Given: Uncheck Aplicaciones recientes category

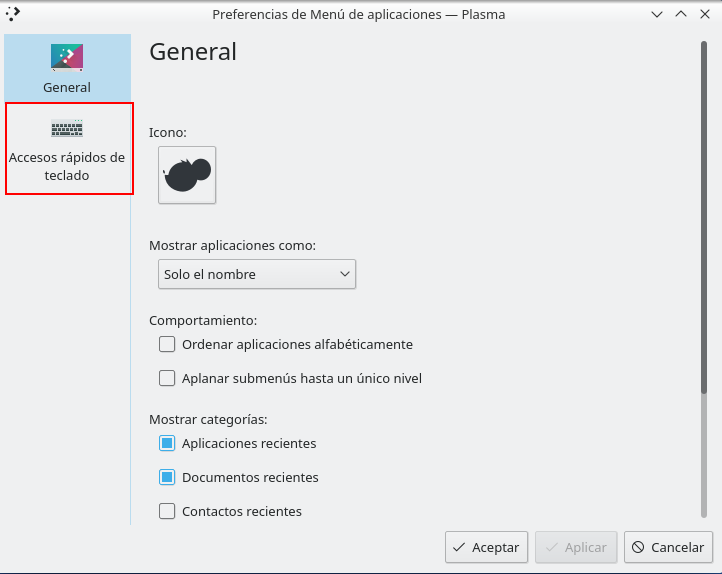Looking at the screenshot, I should (167, 443).
